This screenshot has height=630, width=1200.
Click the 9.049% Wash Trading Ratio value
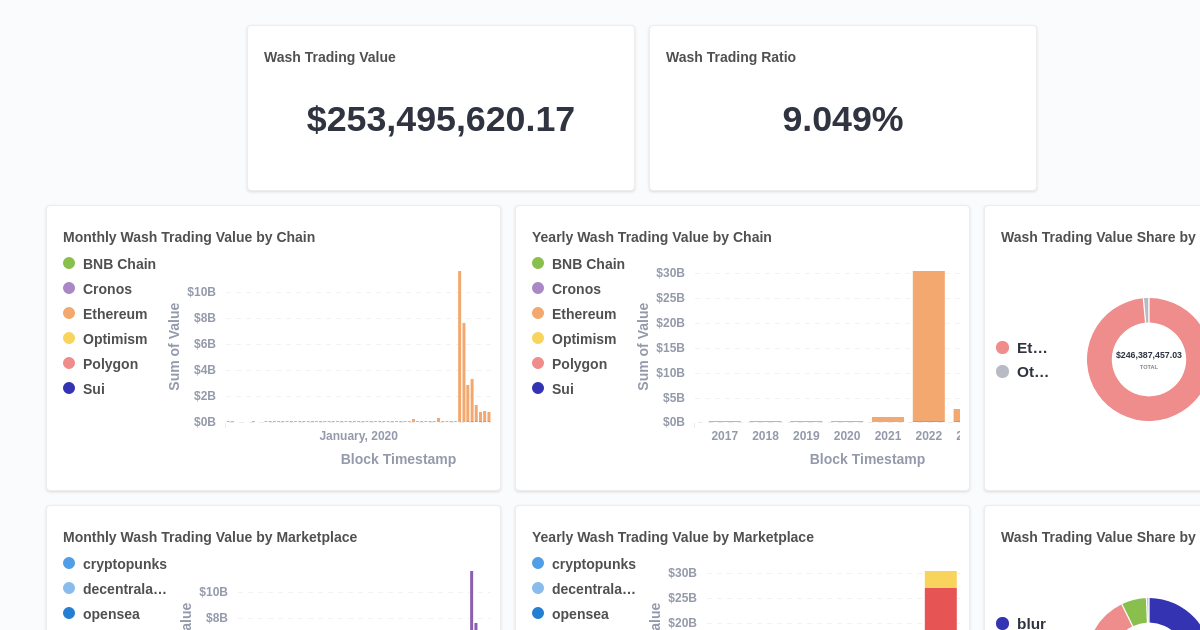point(843,119)
